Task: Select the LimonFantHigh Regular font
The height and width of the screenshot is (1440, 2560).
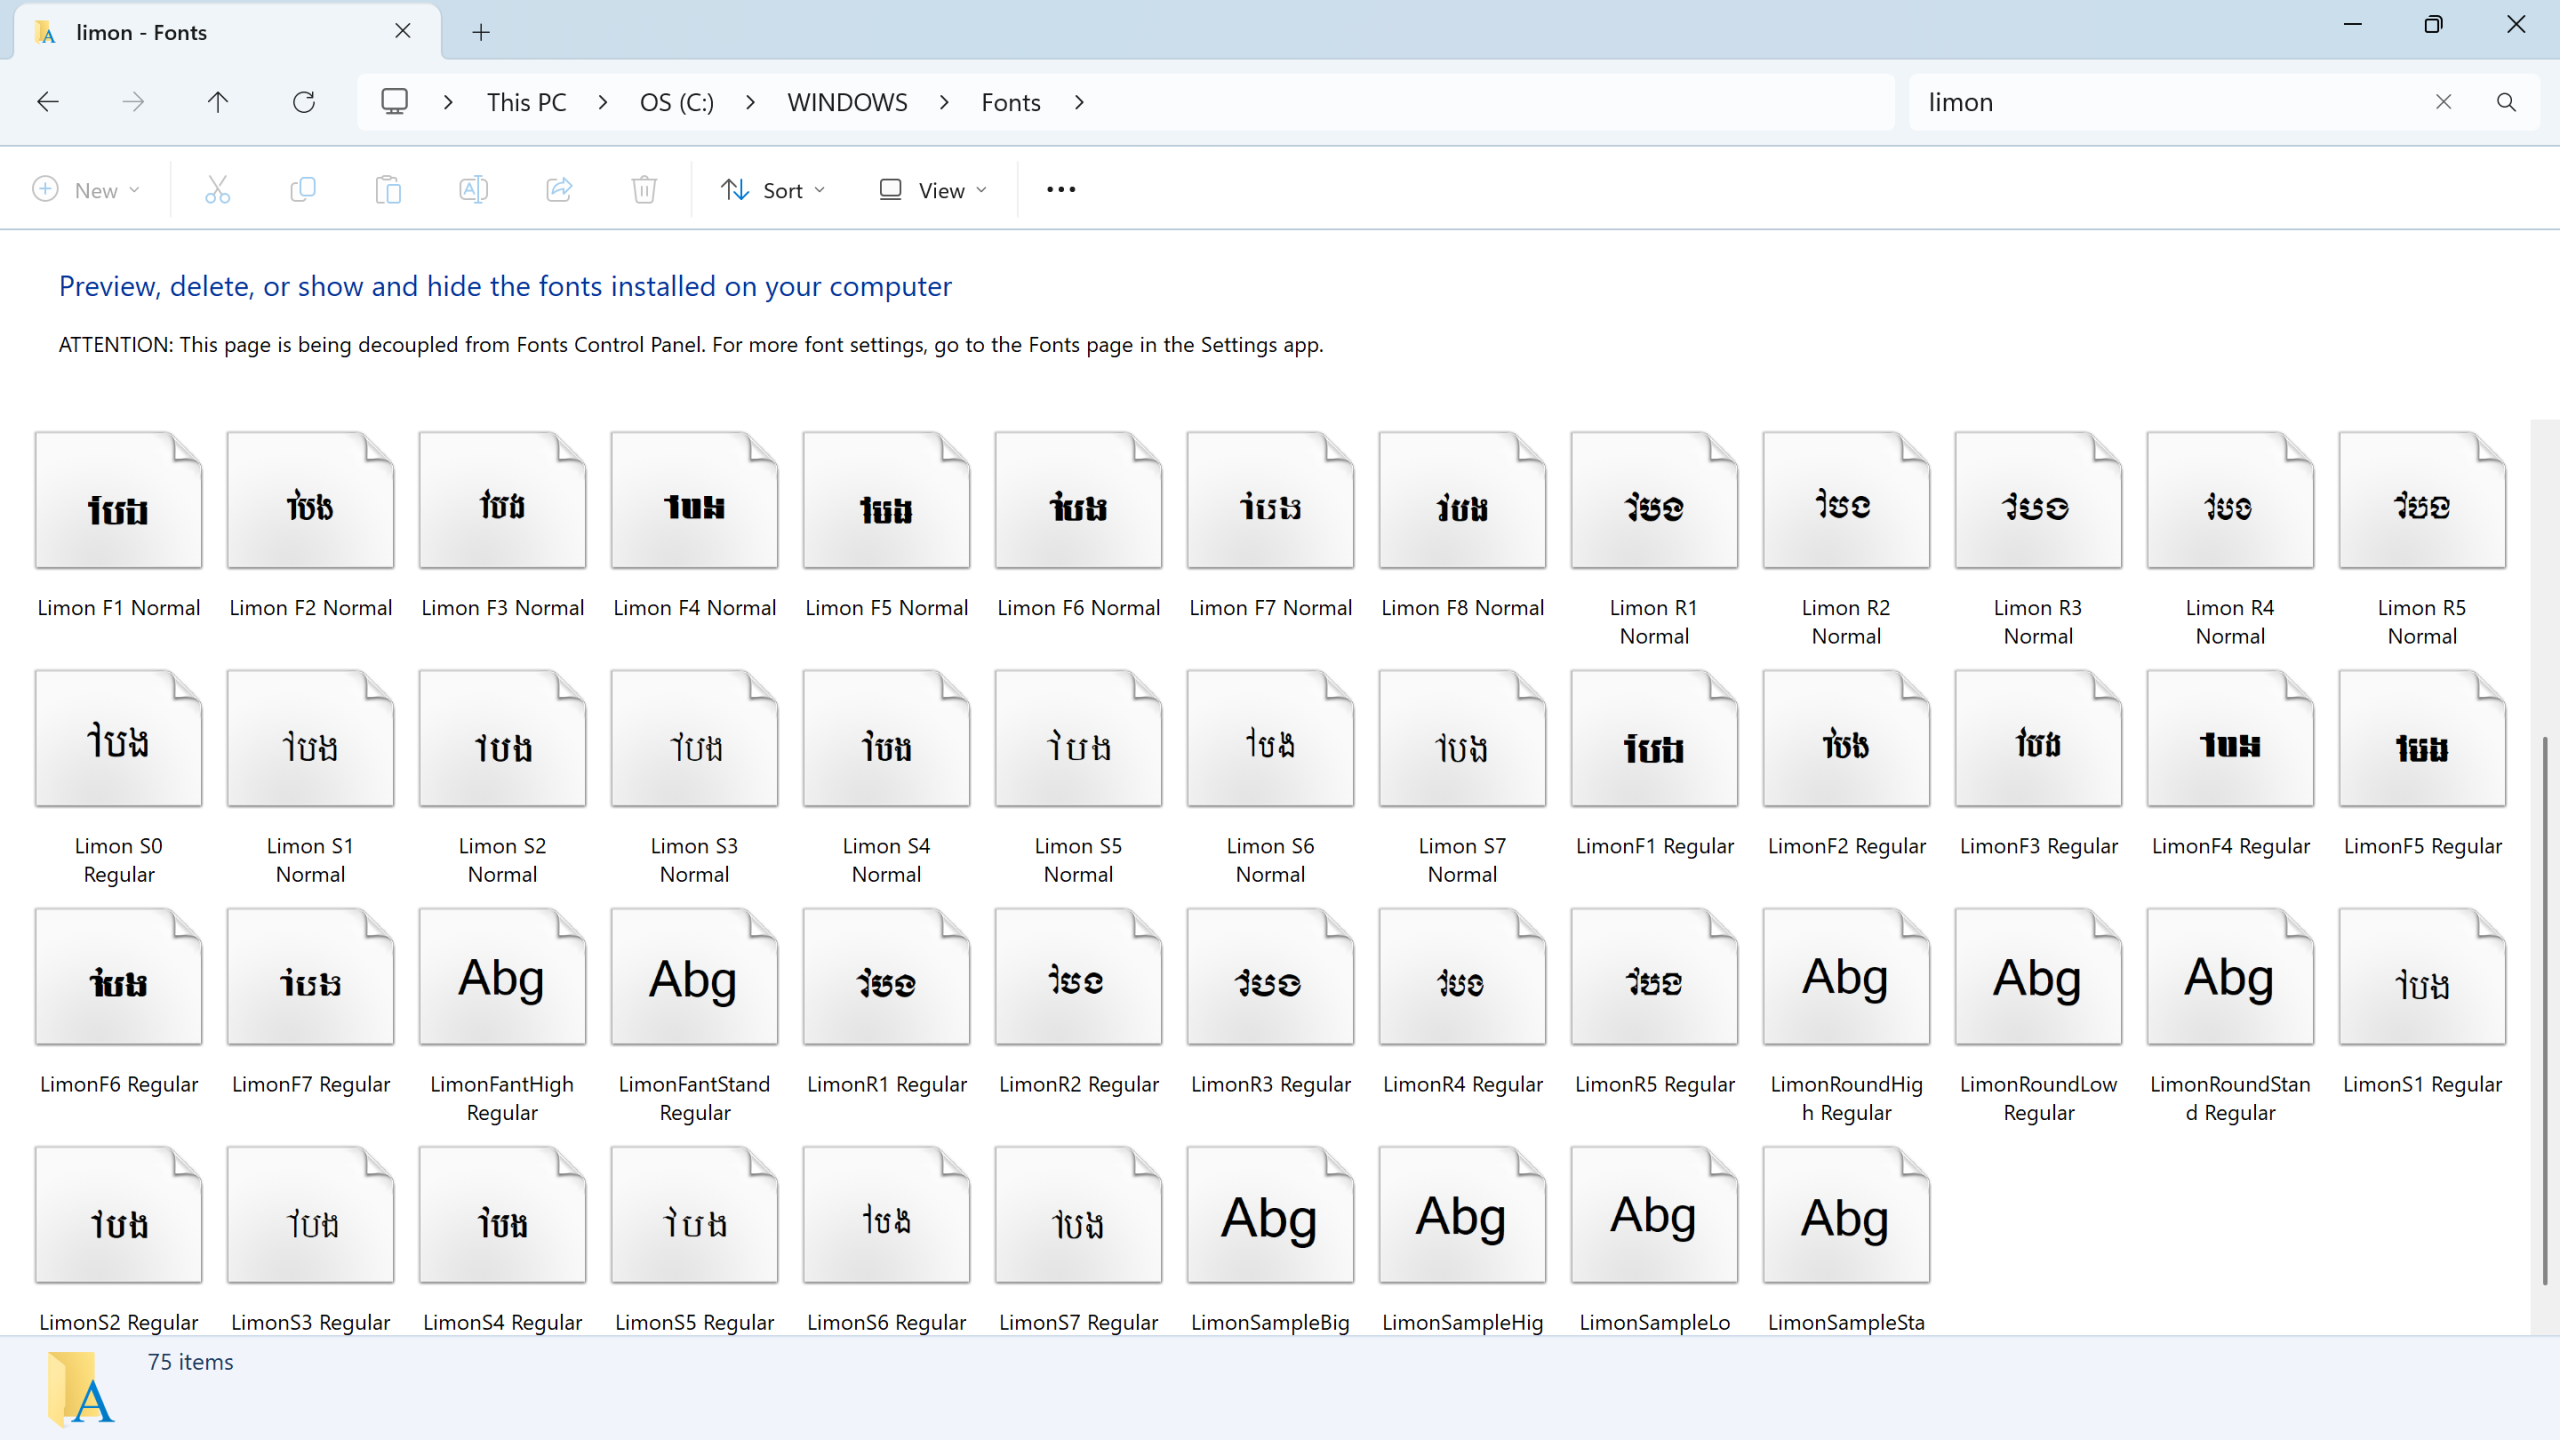Action: (503, 1016)
